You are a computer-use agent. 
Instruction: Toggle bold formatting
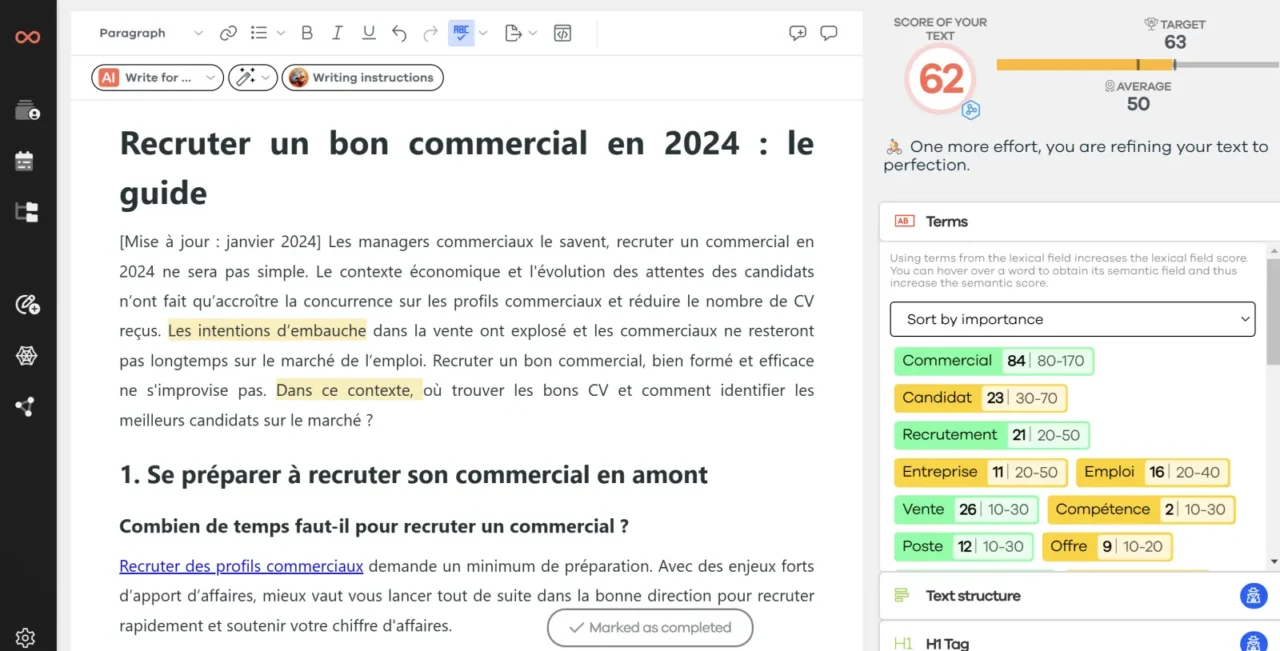(x=307, y=33)
